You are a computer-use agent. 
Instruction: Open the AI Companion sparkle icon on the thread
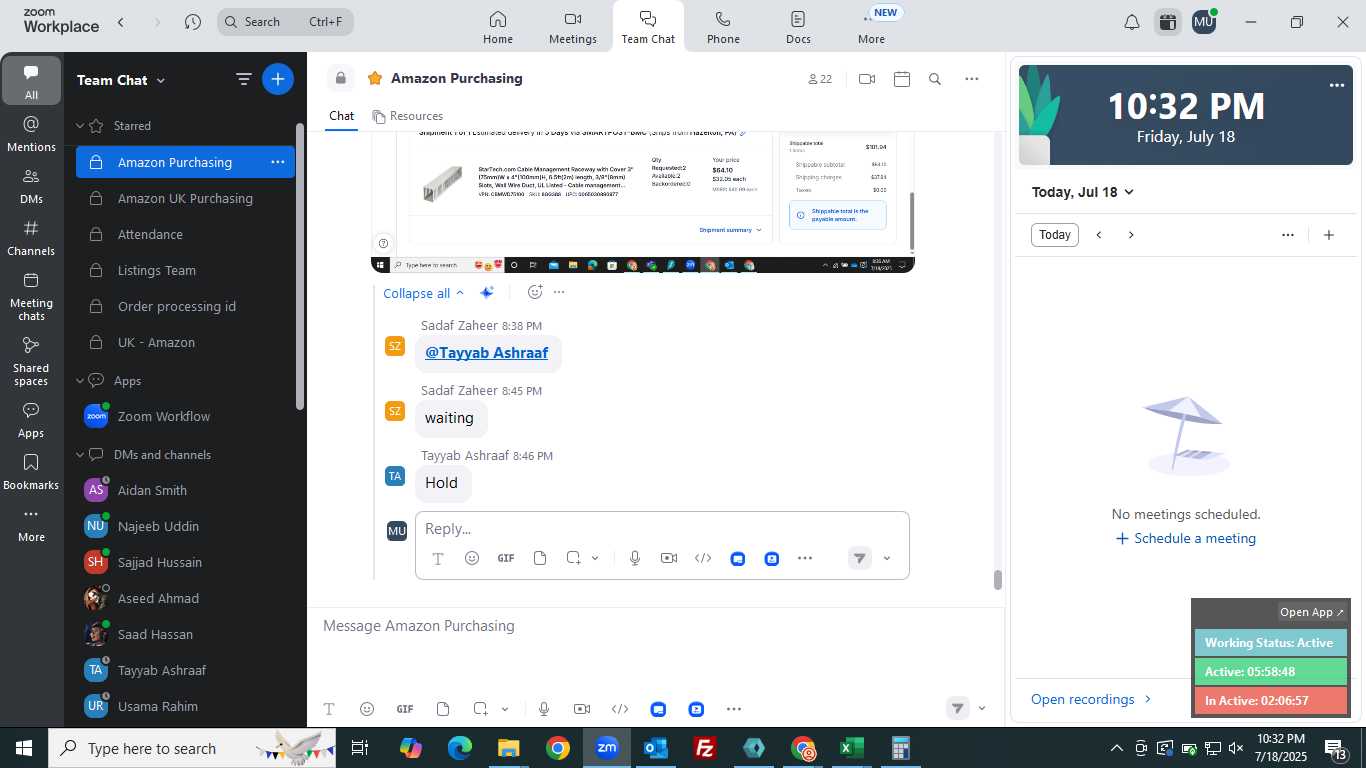point(487,292)
